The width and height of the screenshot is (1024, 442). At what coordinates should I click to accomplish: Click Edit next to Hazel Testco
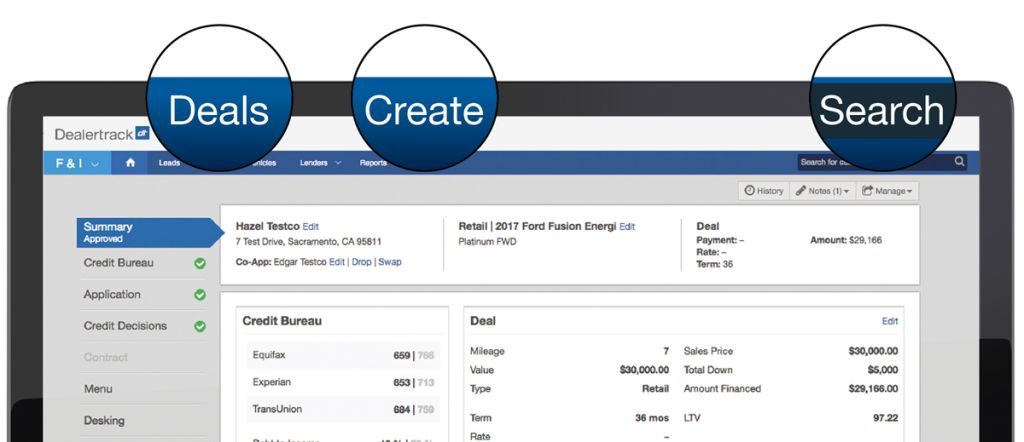coord(311,227)
